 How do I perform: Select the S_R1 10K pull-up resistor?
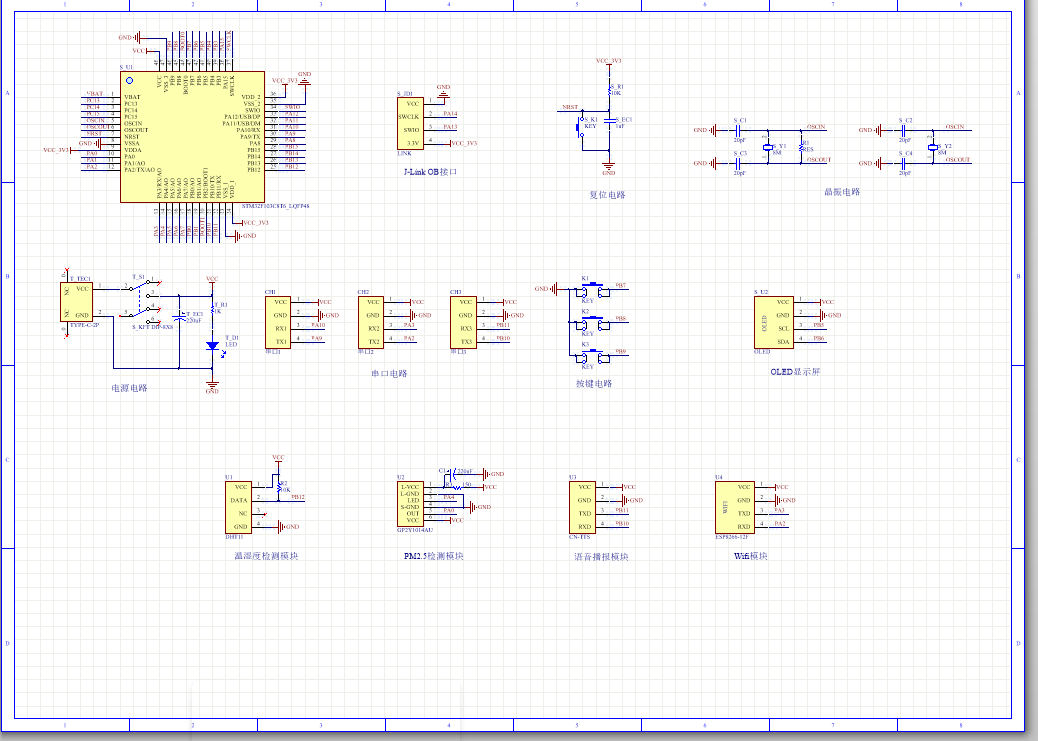(x=610, y=92)
